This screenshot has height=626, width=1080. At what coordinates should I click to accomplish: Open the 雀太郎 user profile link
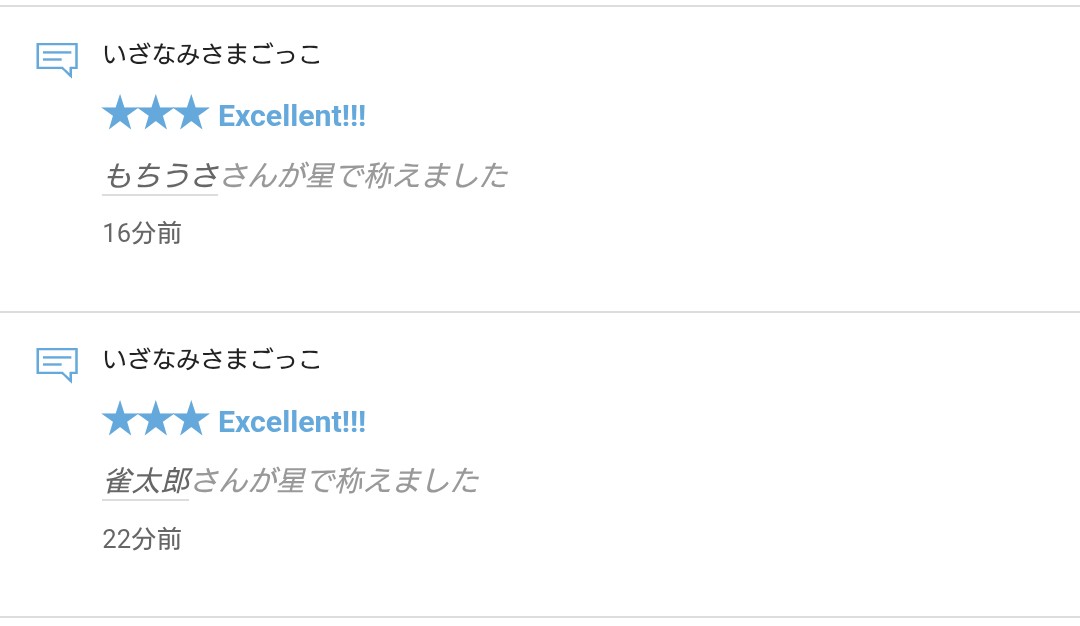146,481
